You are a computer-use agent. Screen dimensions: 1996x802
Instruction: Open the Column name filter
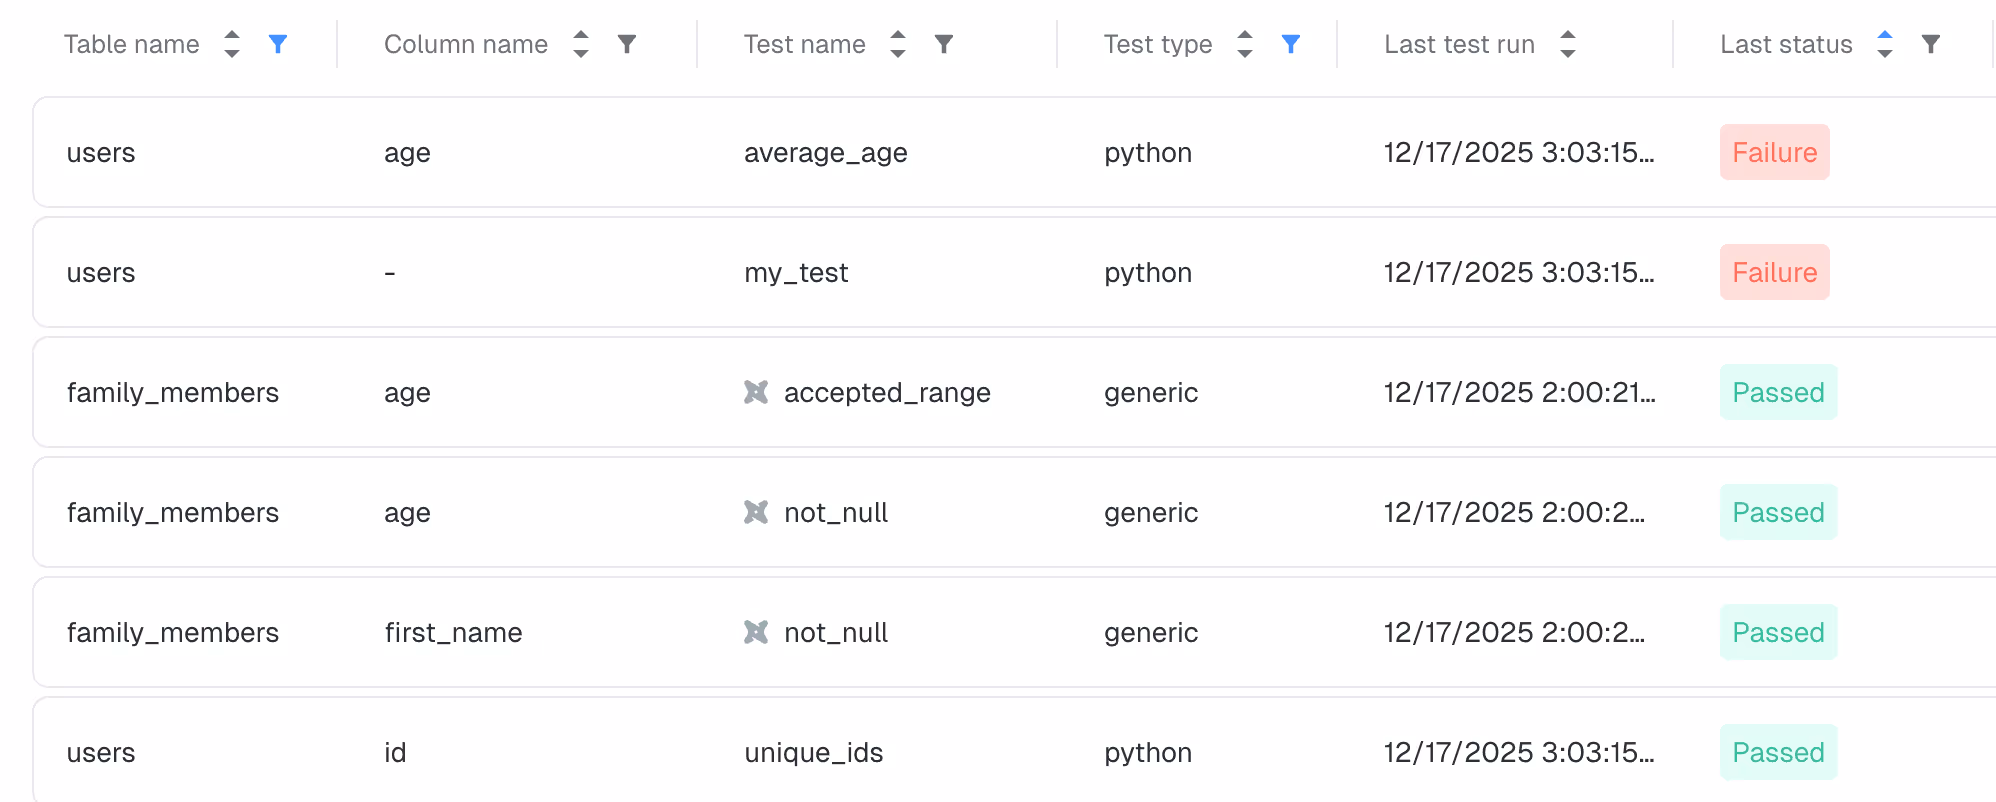[627, 44]
